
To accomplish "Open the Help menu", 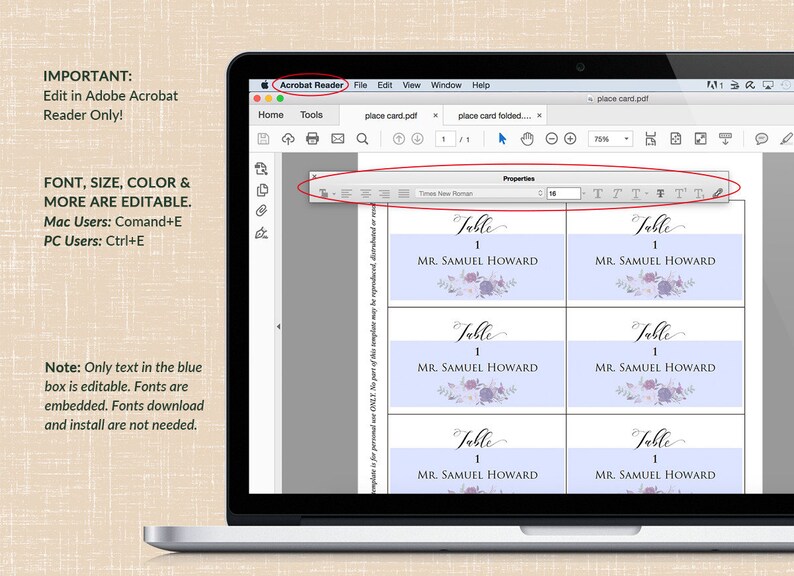I will [481, 85].
